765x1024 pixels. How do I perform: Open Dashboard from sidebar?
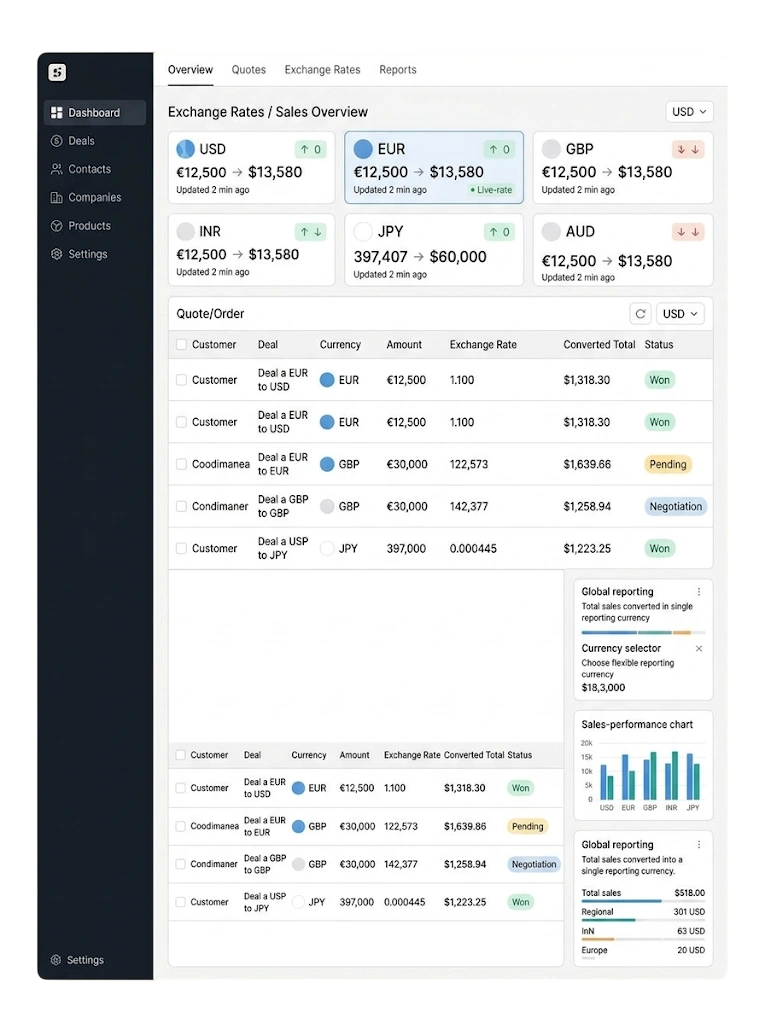point(95,112)
